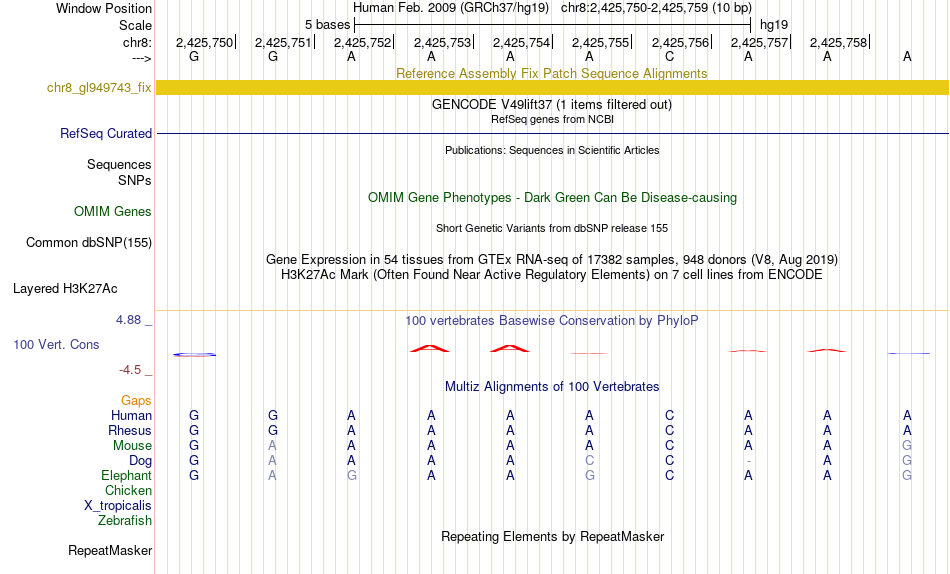Open the Layered H3K27Ac track label
950x574 pixels.
[65, 289]
